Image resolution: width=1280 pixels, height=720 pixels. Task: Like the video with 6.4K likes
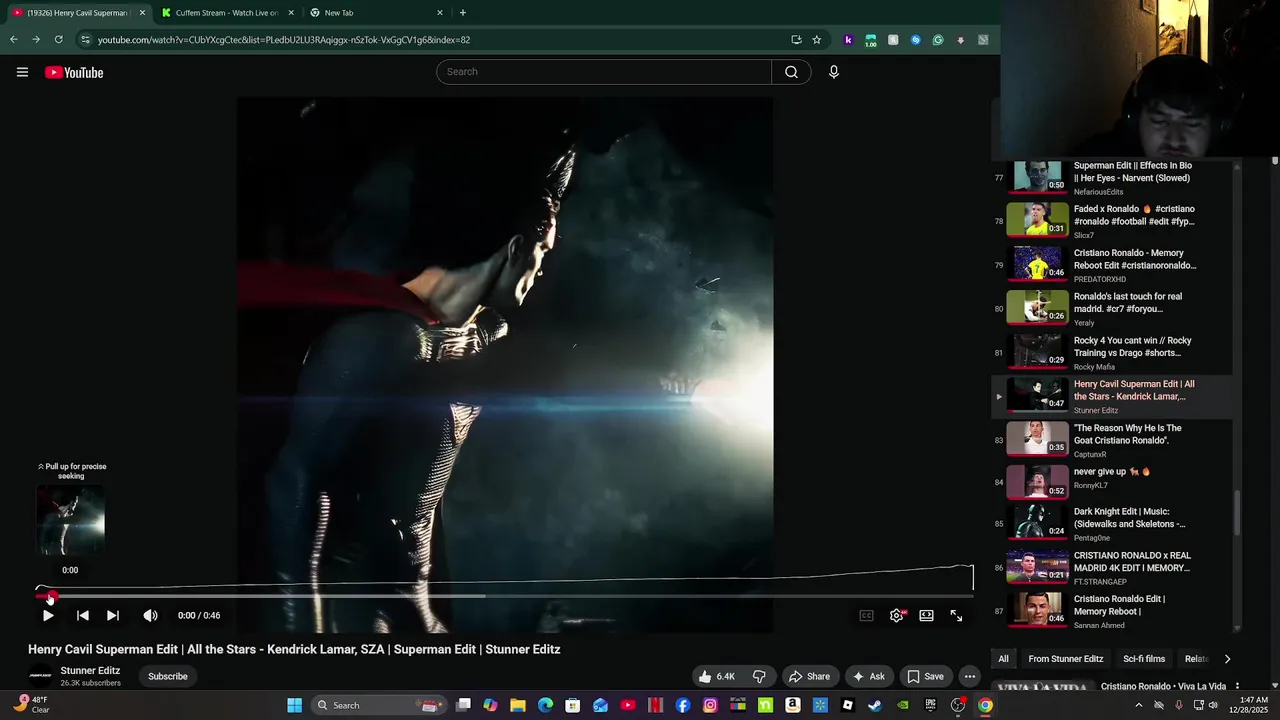pos(717,676)
